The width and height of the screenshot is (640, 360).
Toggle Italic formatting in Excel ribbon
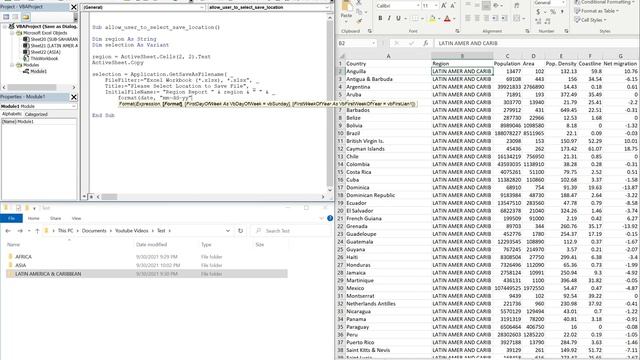pos(389,18)
